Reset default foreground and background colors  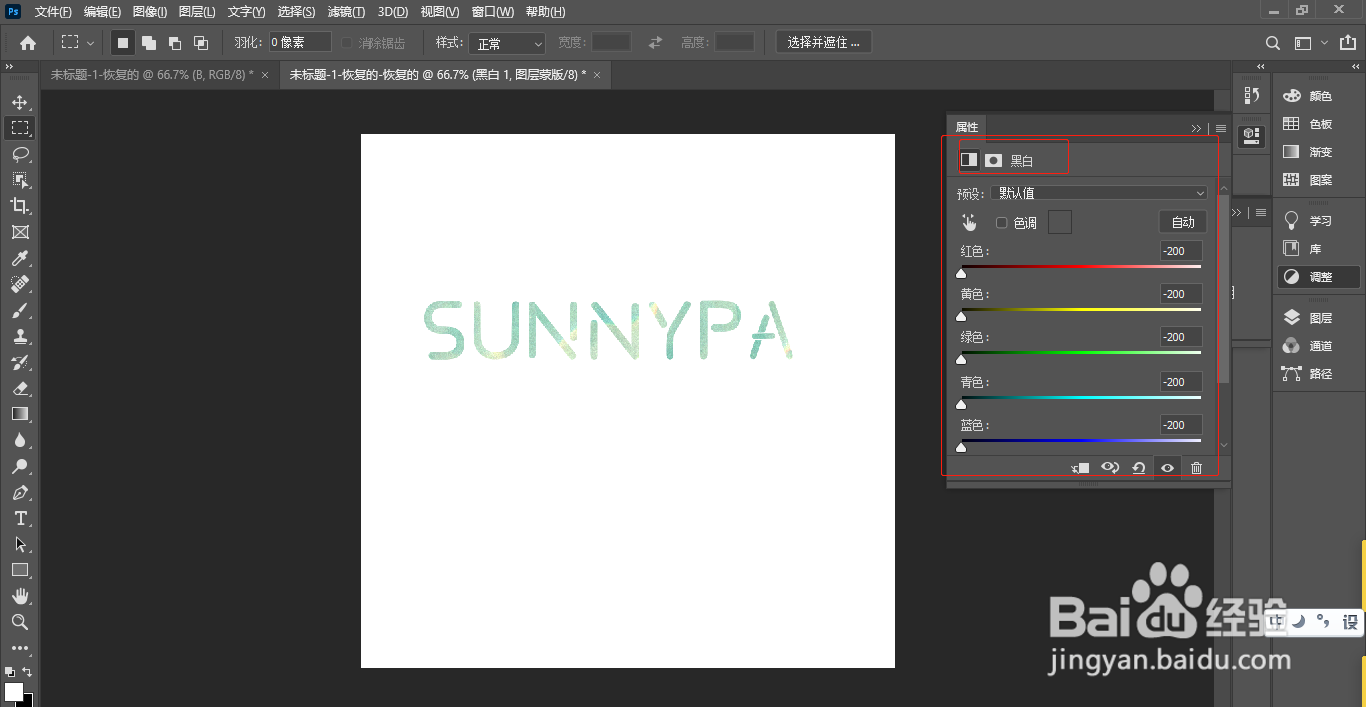click(x=10, y=672)
